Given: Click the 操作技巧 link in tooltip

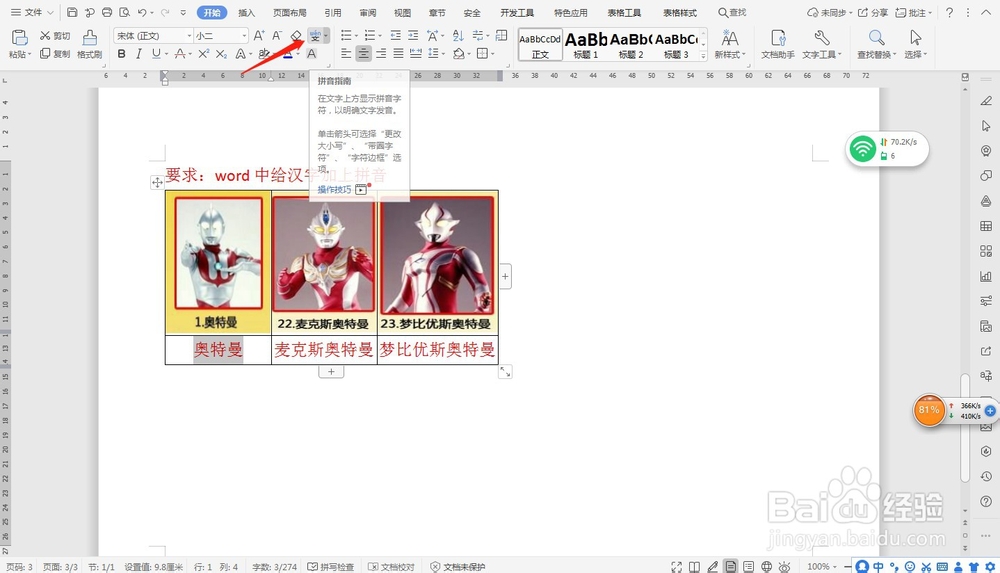Looking at the screenshot, I should [x=334, y=190].
